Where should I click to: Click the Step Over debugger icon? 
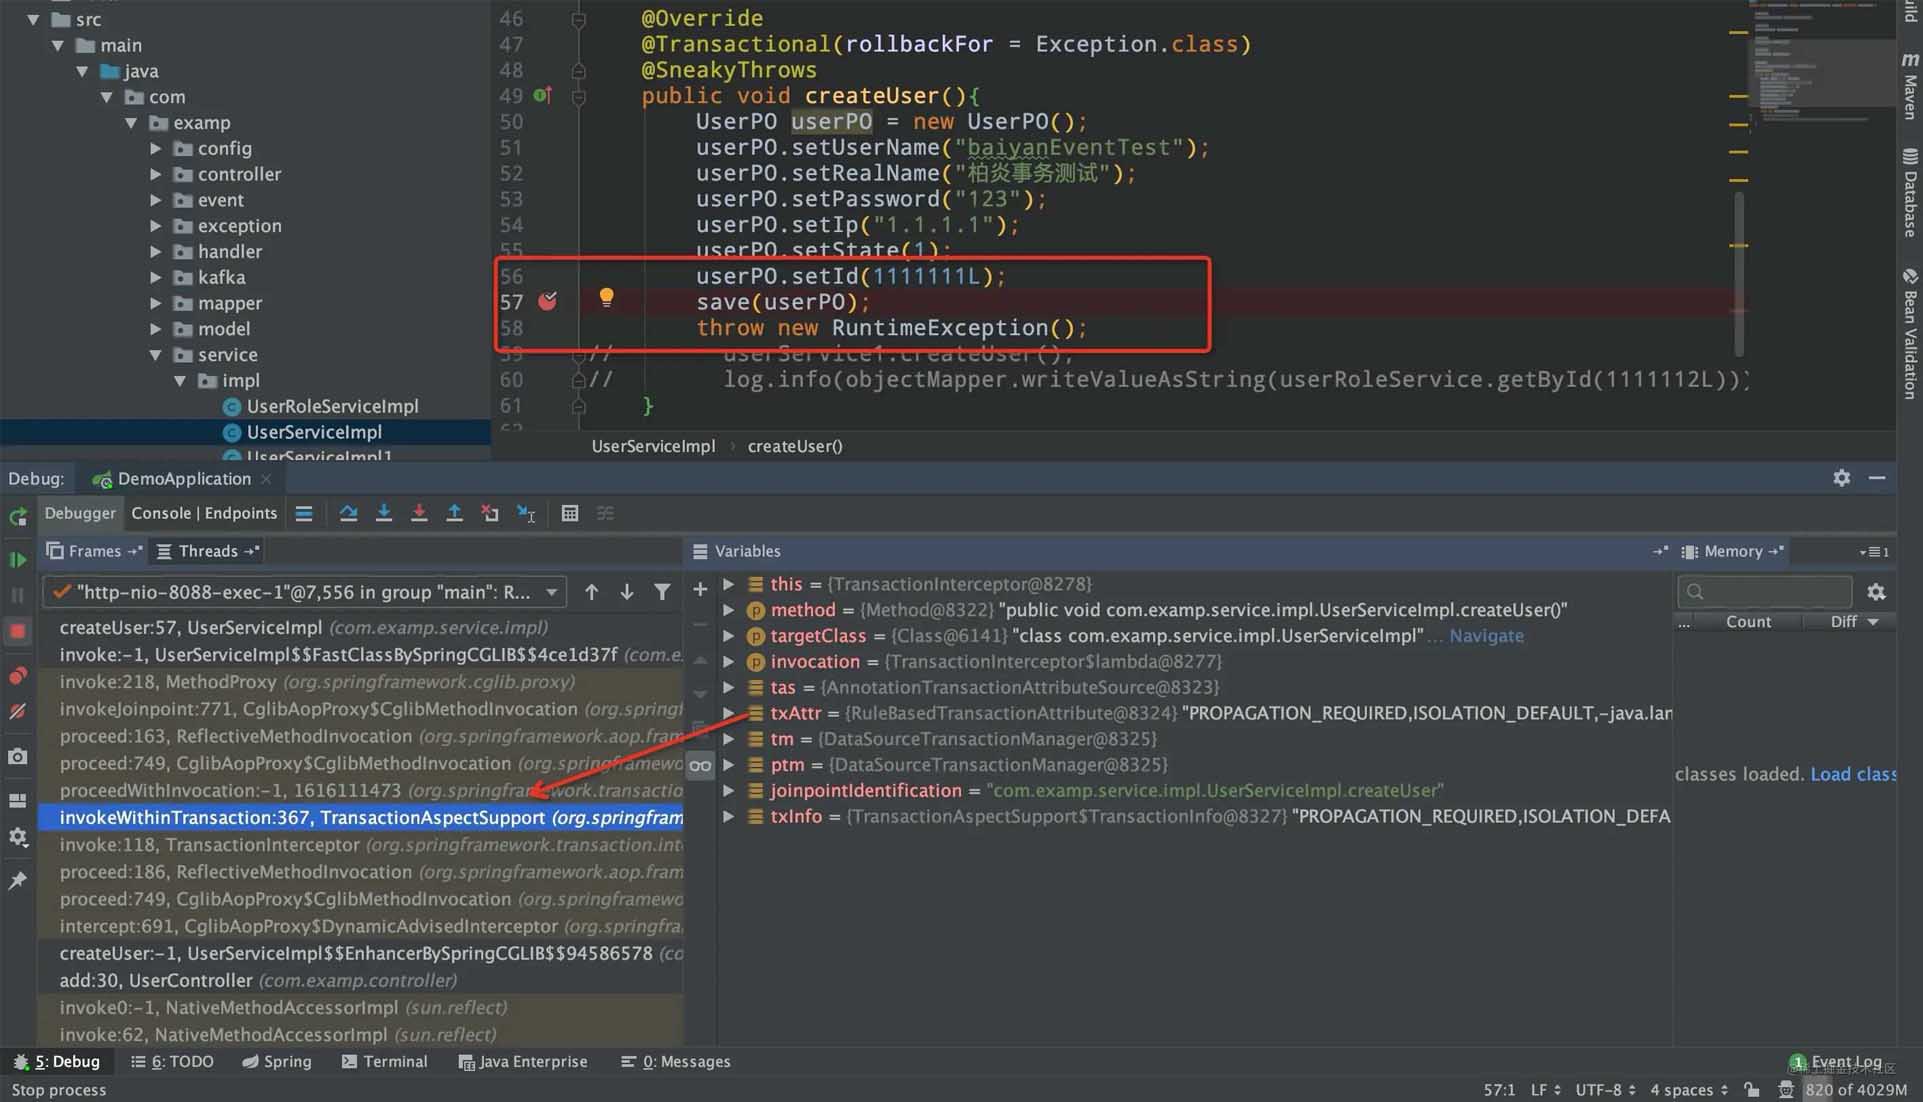pos(348,513)
